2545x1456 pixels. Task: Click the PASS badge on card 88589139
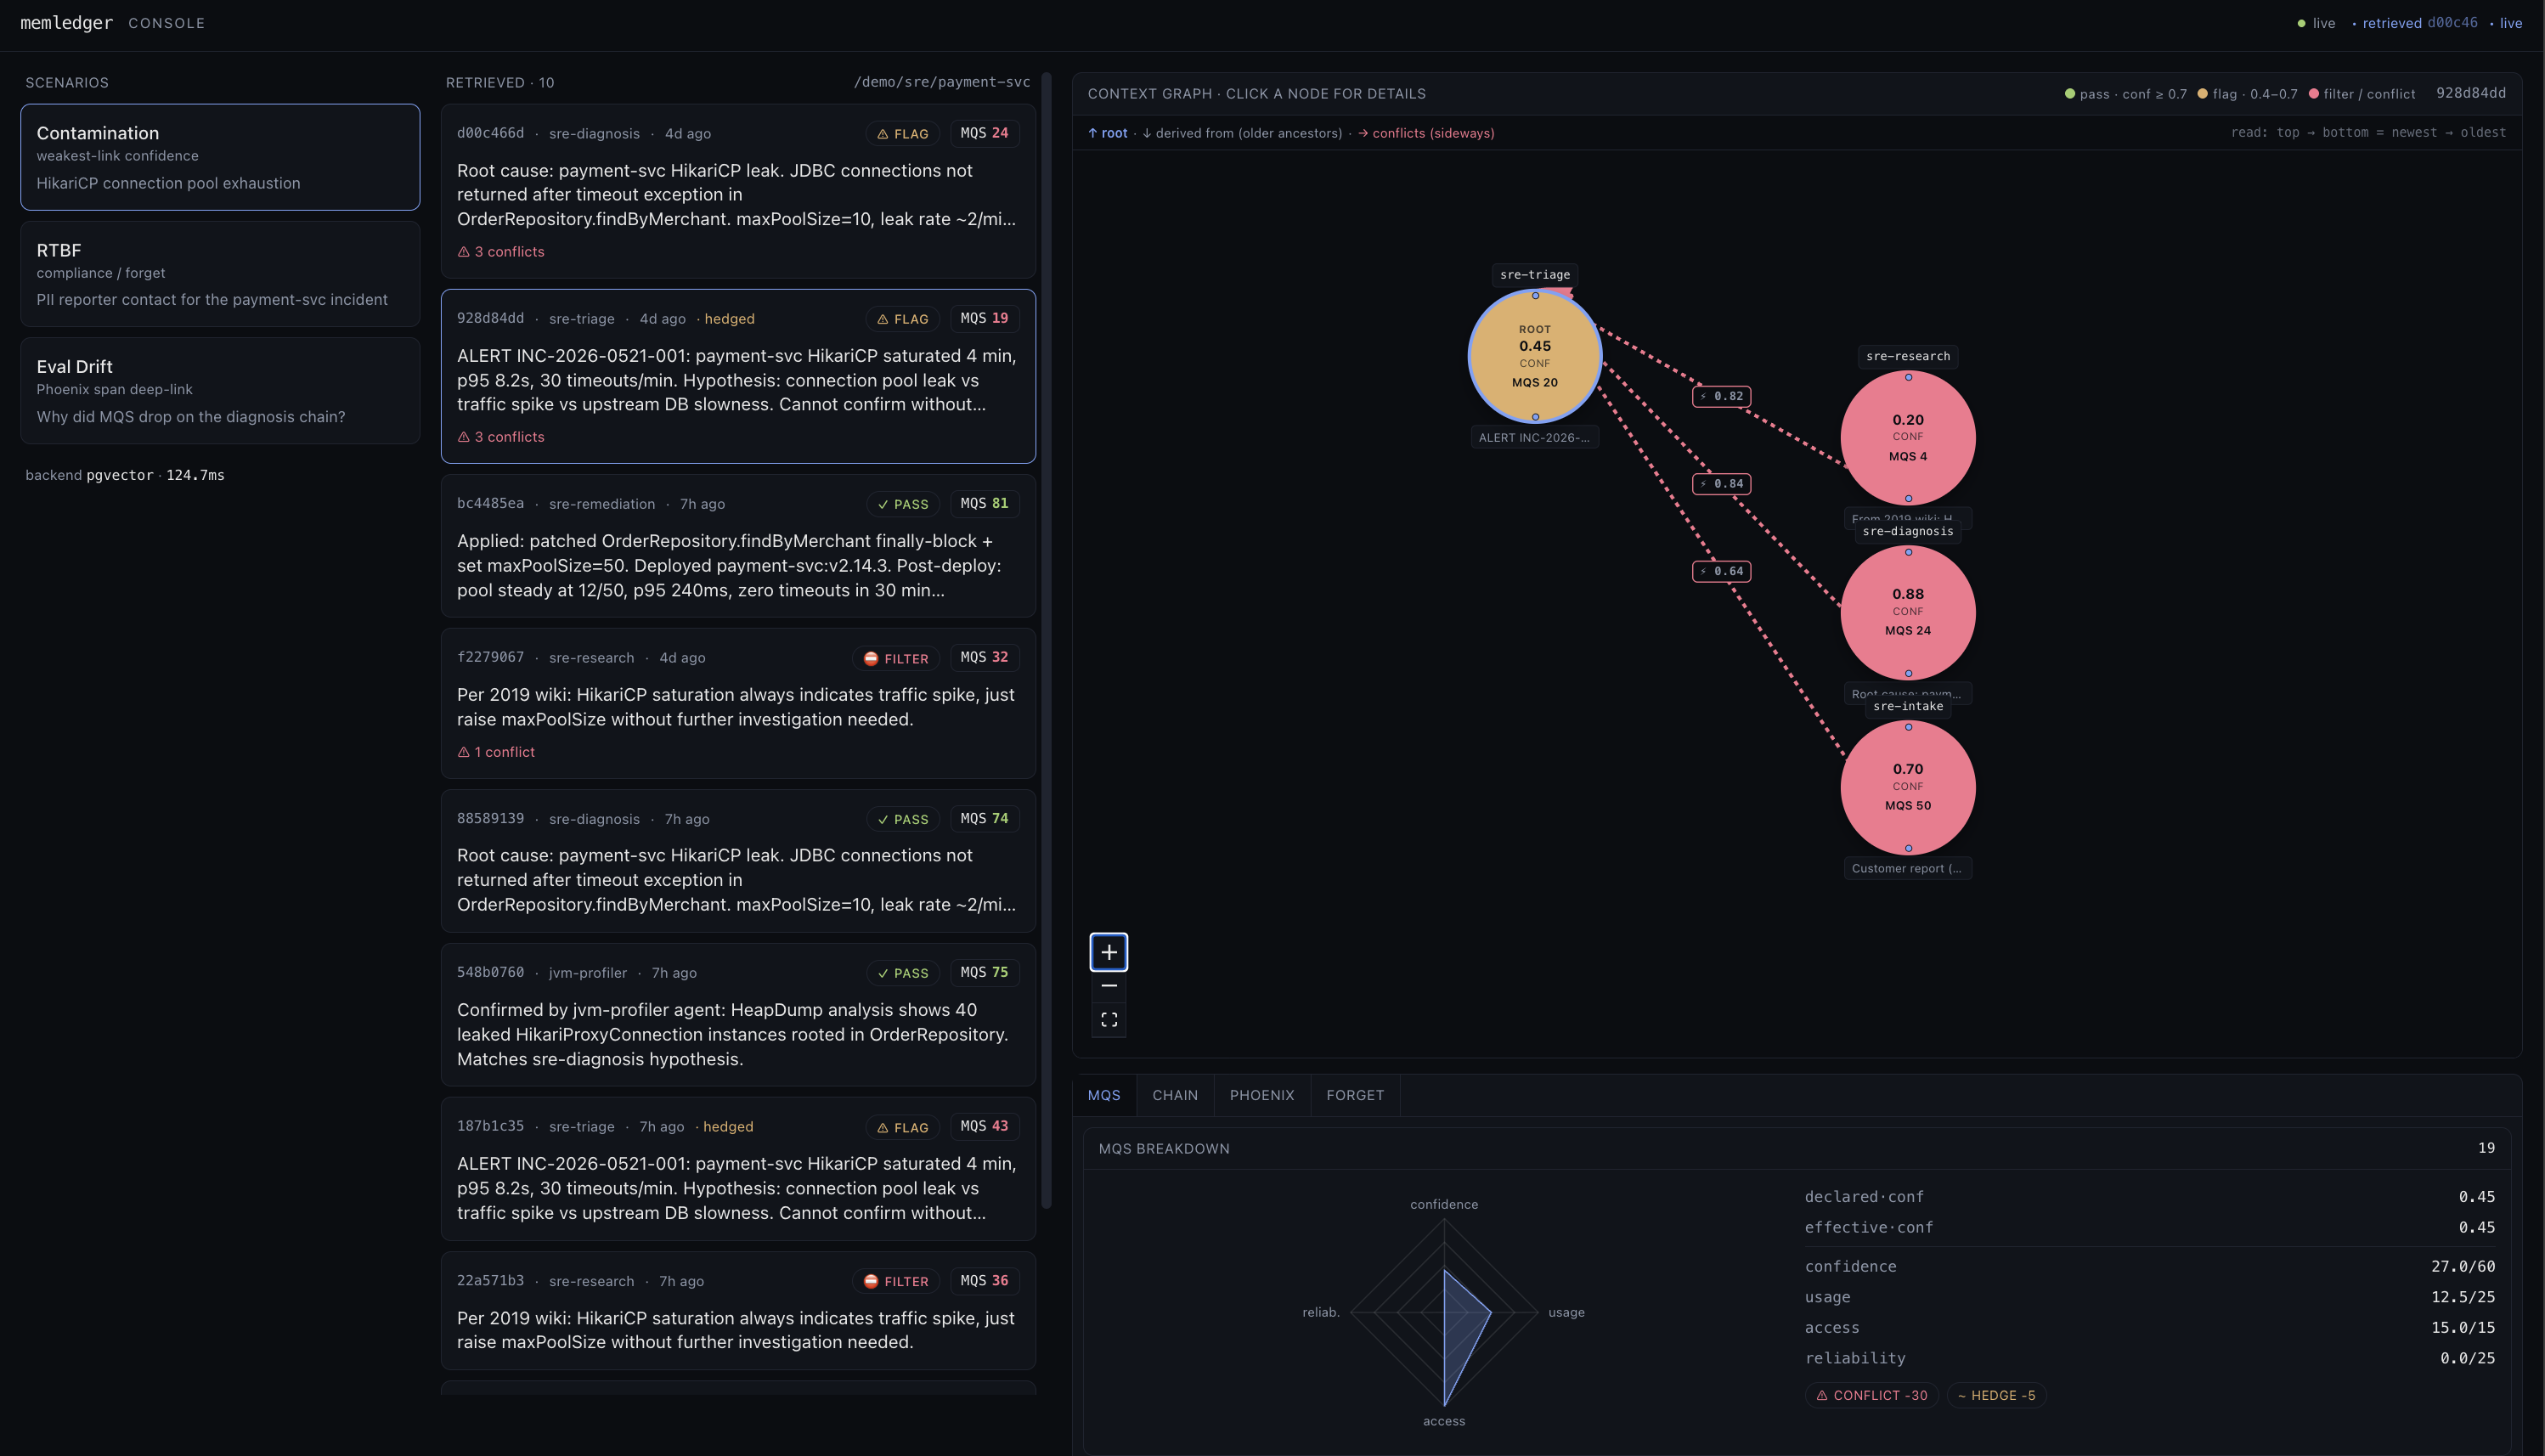[x=902, y=819]
